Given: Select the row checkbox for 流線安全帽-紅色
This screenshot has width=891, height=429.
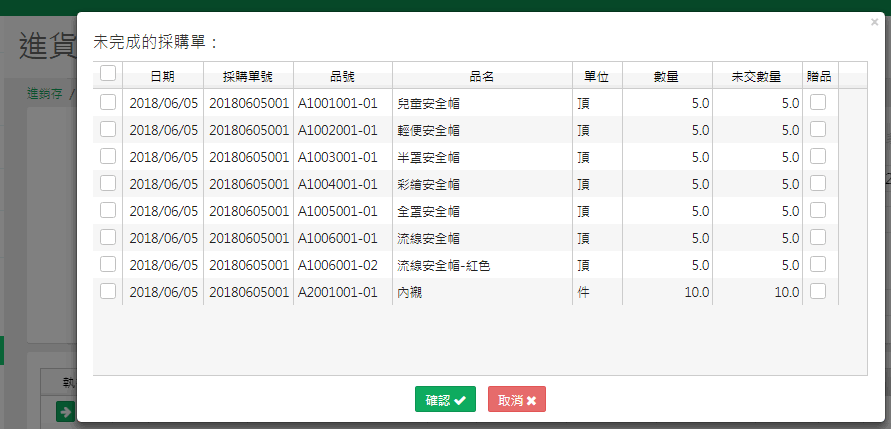Looking at the screenshot, I should (108, 264).
